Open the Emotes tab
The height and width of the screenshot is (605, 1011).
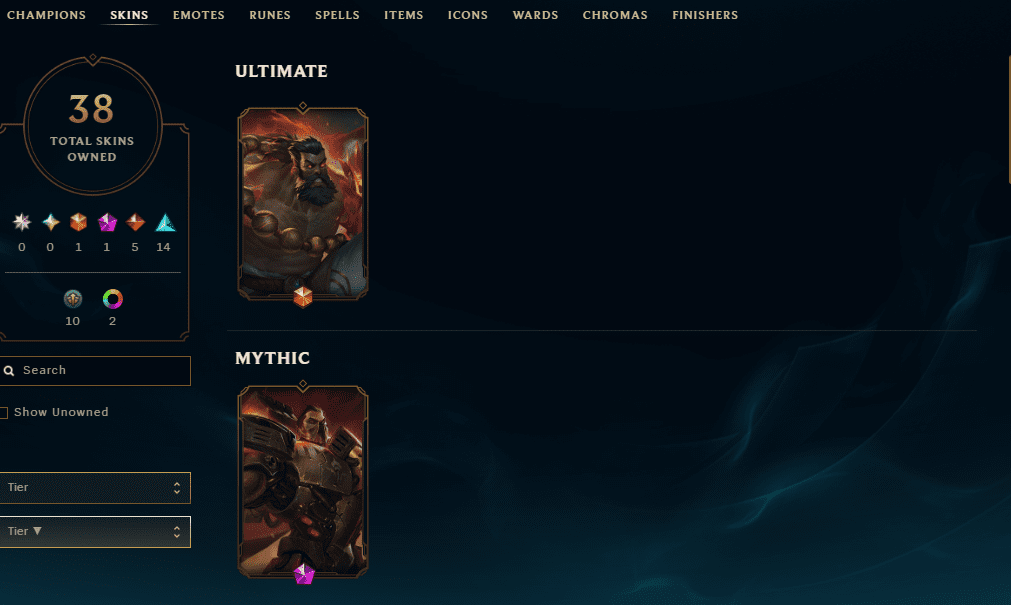point(199,15)
